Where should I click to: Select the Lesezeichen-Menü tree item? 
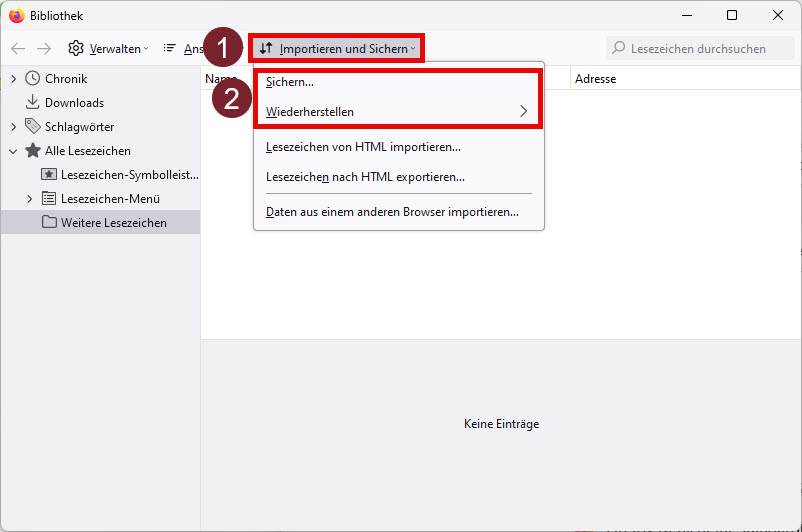(x=110, y=199)
